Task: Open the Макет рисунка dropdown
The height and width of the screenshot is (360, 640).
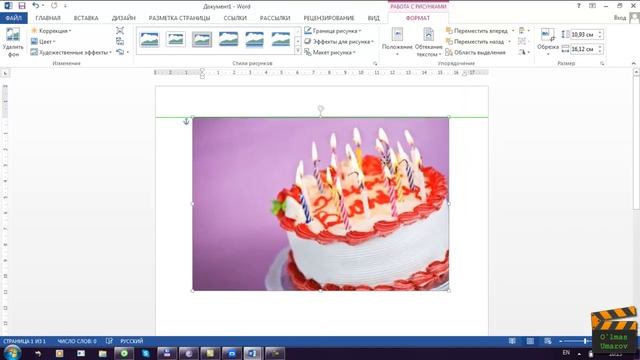Action: click(330, 52)
